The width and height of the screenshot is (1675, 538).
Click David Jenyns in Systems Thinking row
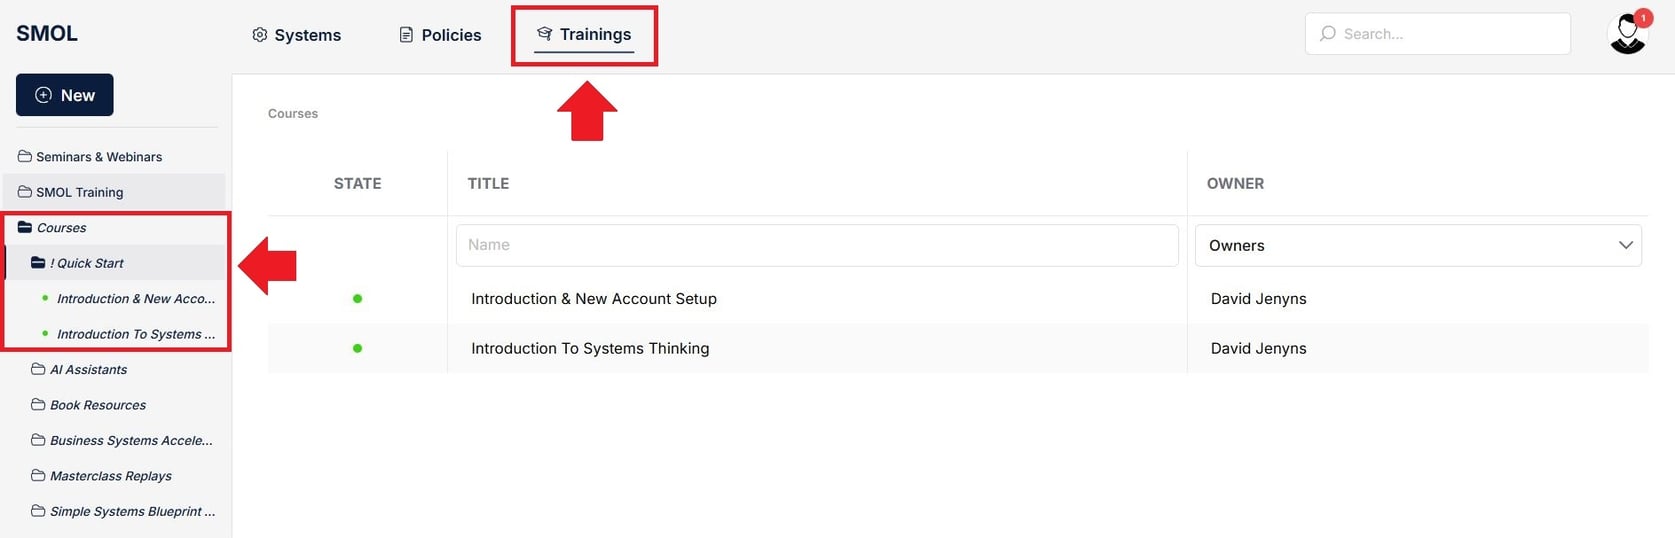tap(1258, 348)
